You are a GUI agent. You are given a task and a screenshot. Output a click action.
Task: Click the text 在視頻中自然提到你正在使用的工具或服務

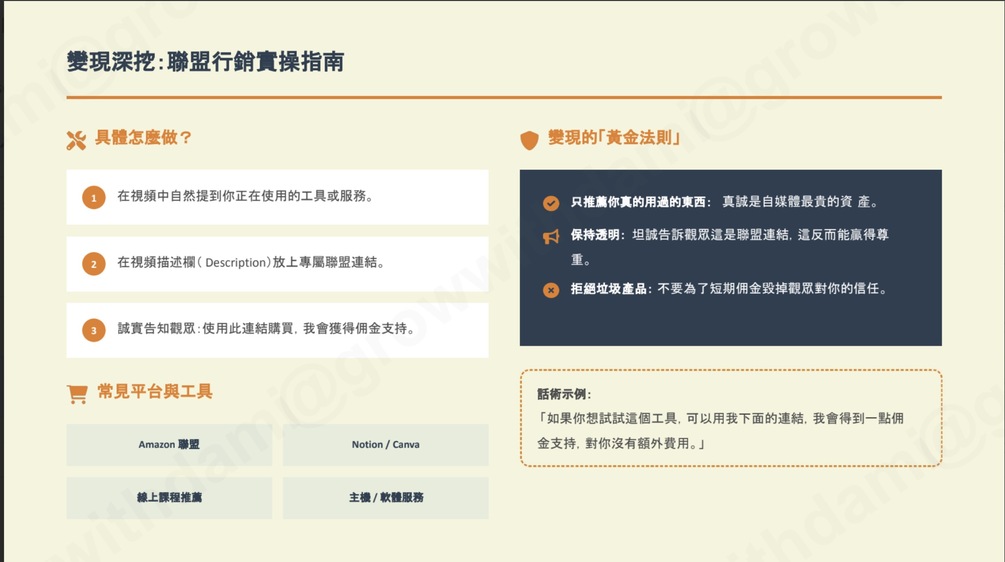245,196
